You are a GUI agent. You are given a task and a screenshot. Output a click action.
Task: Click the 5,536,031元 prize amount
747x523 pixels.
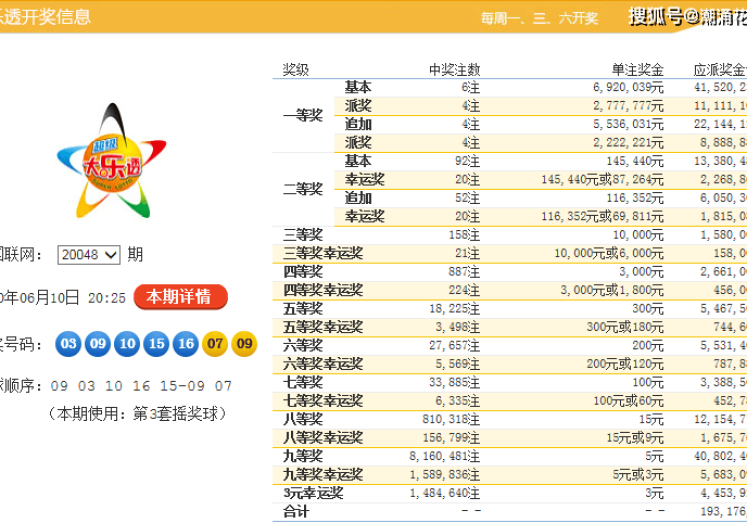click(x=628, y=124)
